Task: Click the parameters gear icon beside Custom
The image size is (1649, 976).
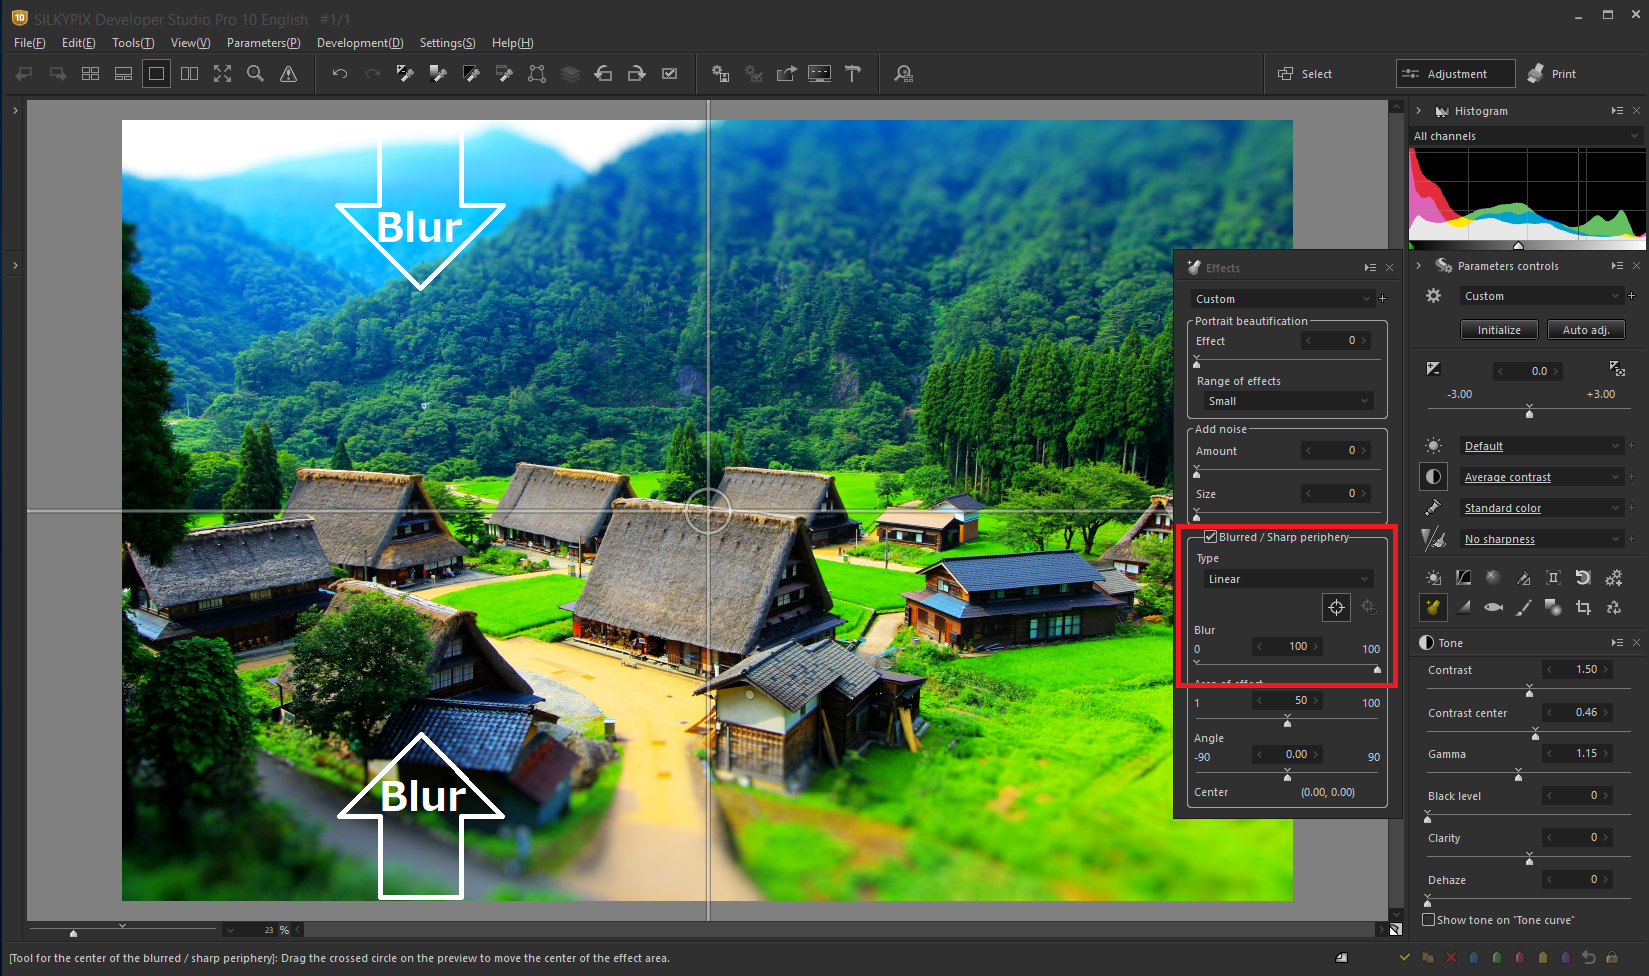Action: 1433,296
